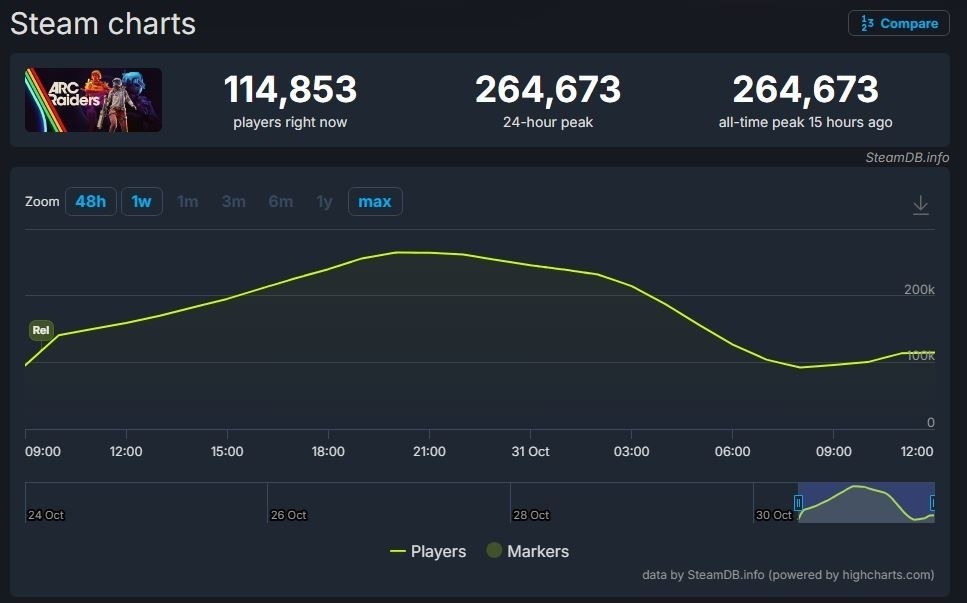Screen dimensions: 967x603
Task: Click the chart download menu icon
Action: 920,205
